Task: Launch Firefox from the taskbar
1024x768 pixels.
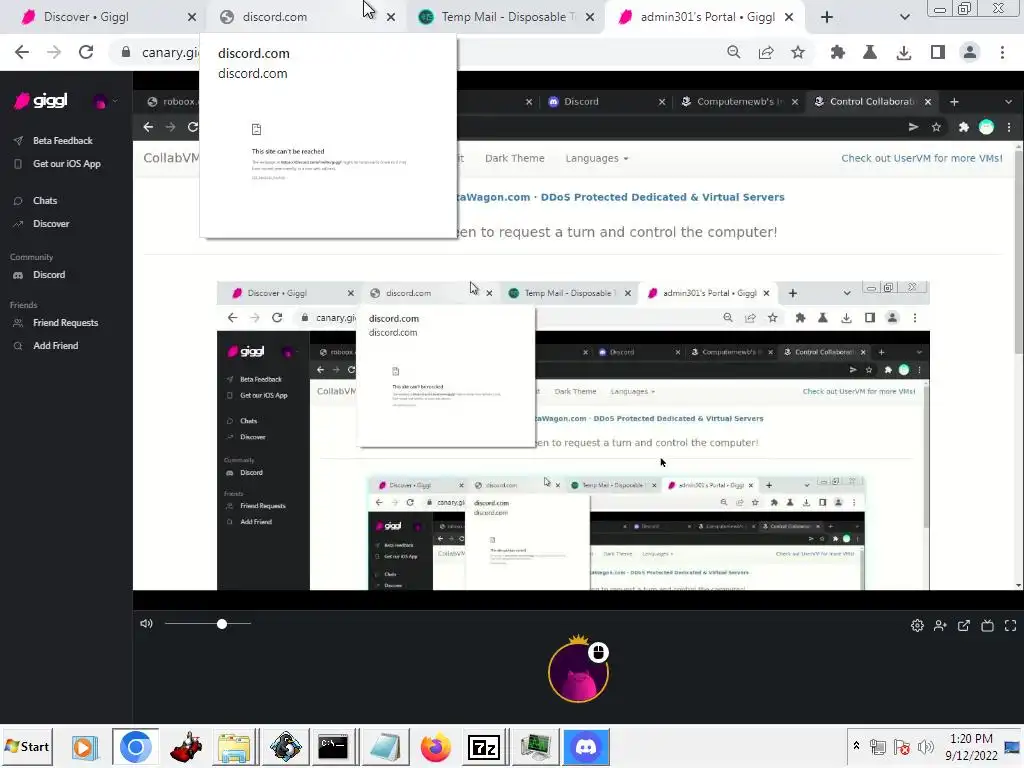Action: [x=436, y=747]
